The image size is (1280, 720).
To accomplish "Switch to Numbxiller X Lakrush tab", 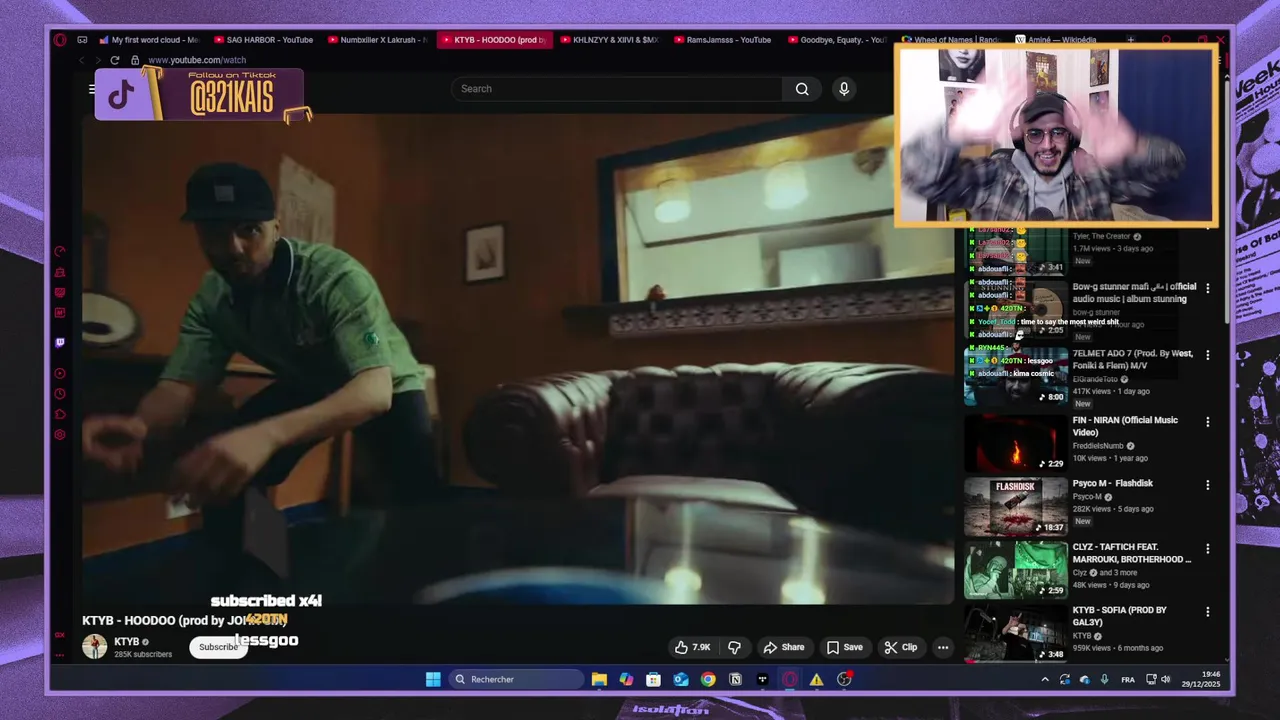I will click(378, 40).
